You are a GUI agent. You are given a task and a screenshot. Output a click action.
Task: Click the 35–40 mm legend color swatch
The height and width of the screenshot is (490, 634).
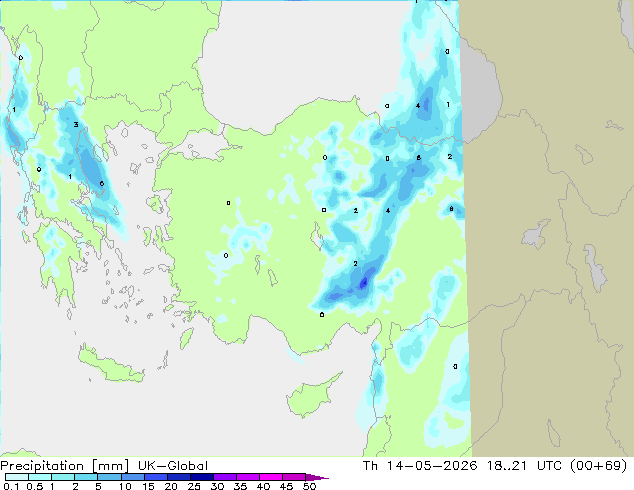248,477
